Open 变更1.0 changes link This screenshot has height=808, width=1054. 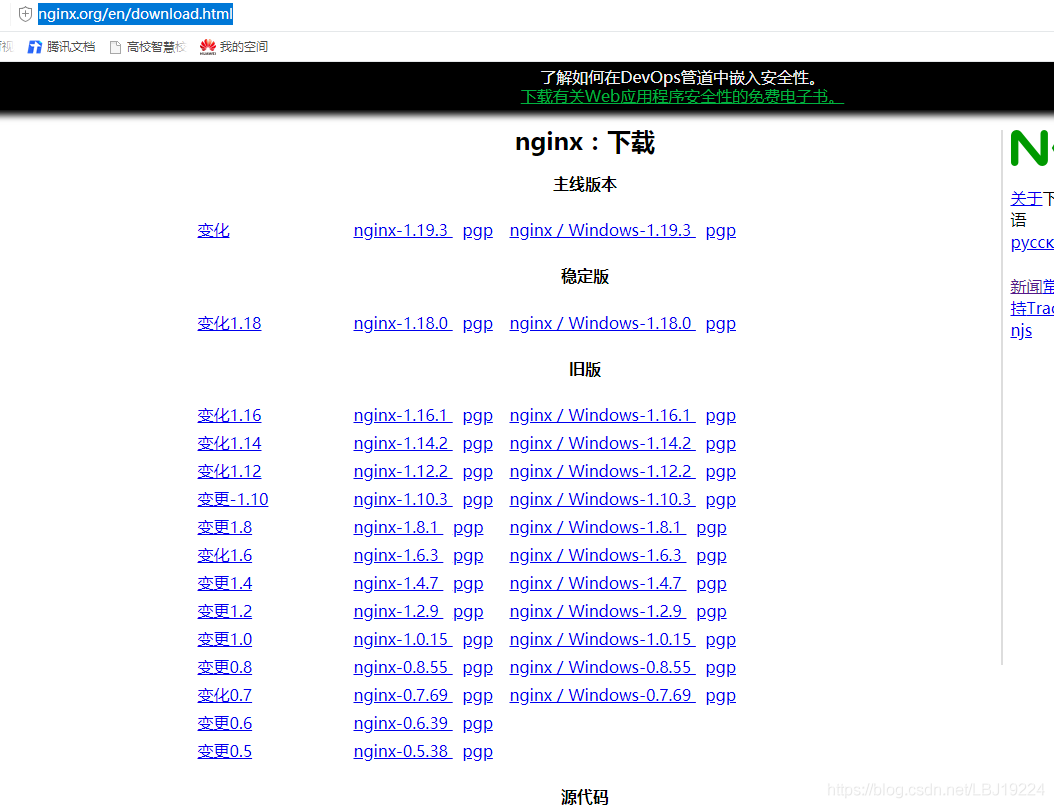(x=225, y=639)
